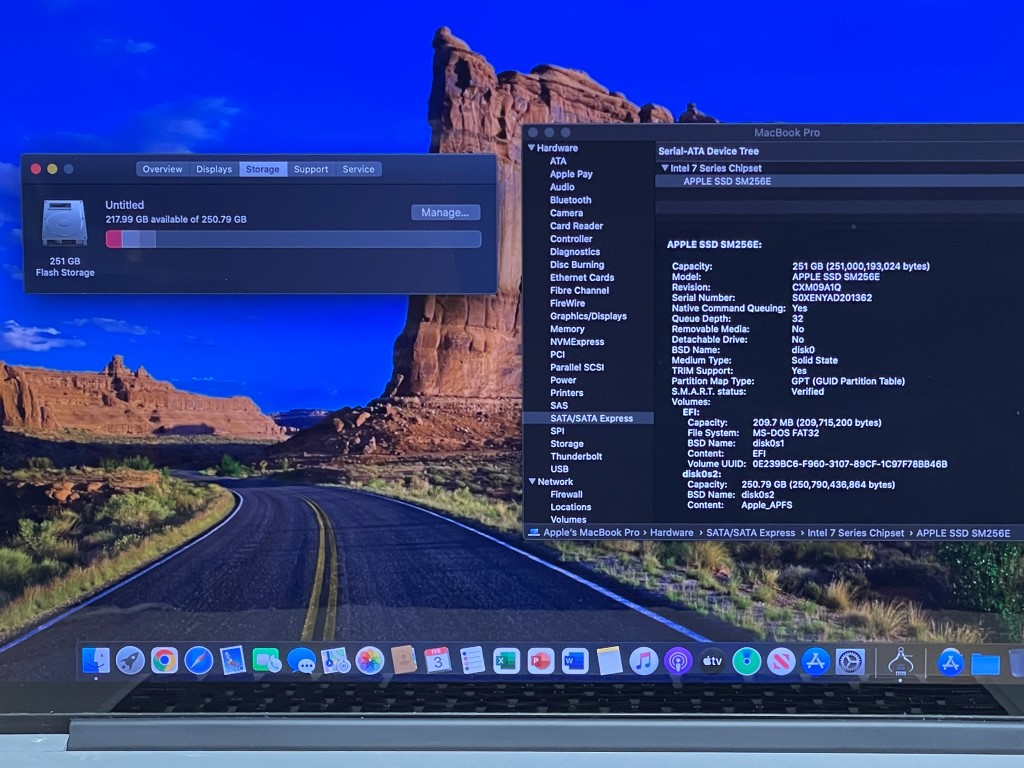Open Mail stamp icon in Dock

point(232,660)
